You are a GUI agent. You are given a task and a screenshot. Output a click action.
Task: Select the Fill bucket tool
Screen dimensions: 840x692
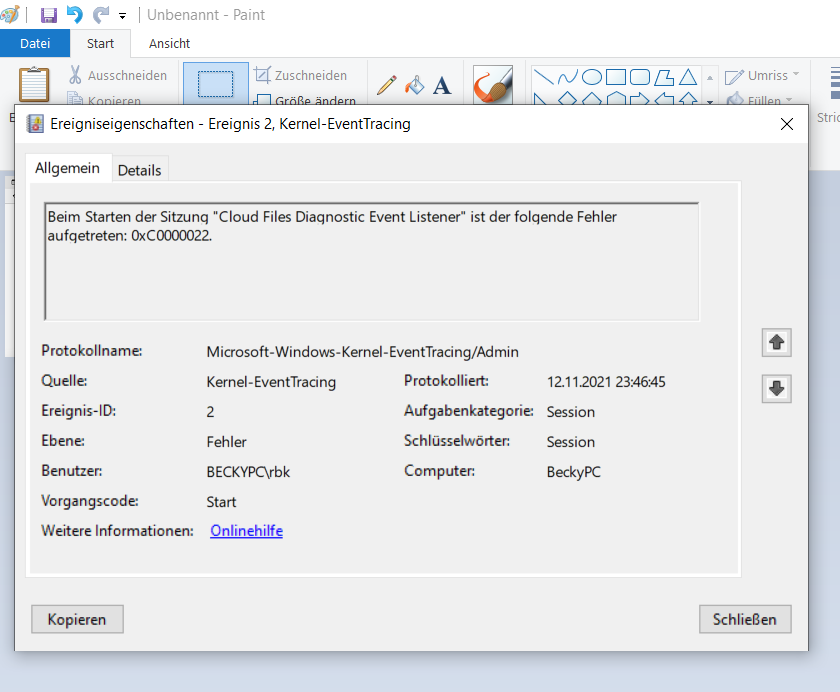click(414, 85)
